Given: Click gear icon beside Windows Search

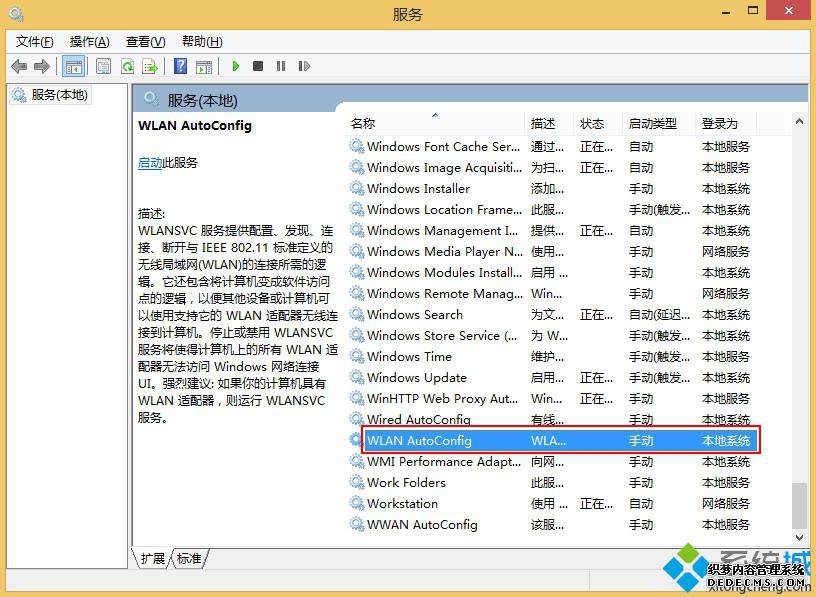Looking at the screenshot, I should 356,314.
